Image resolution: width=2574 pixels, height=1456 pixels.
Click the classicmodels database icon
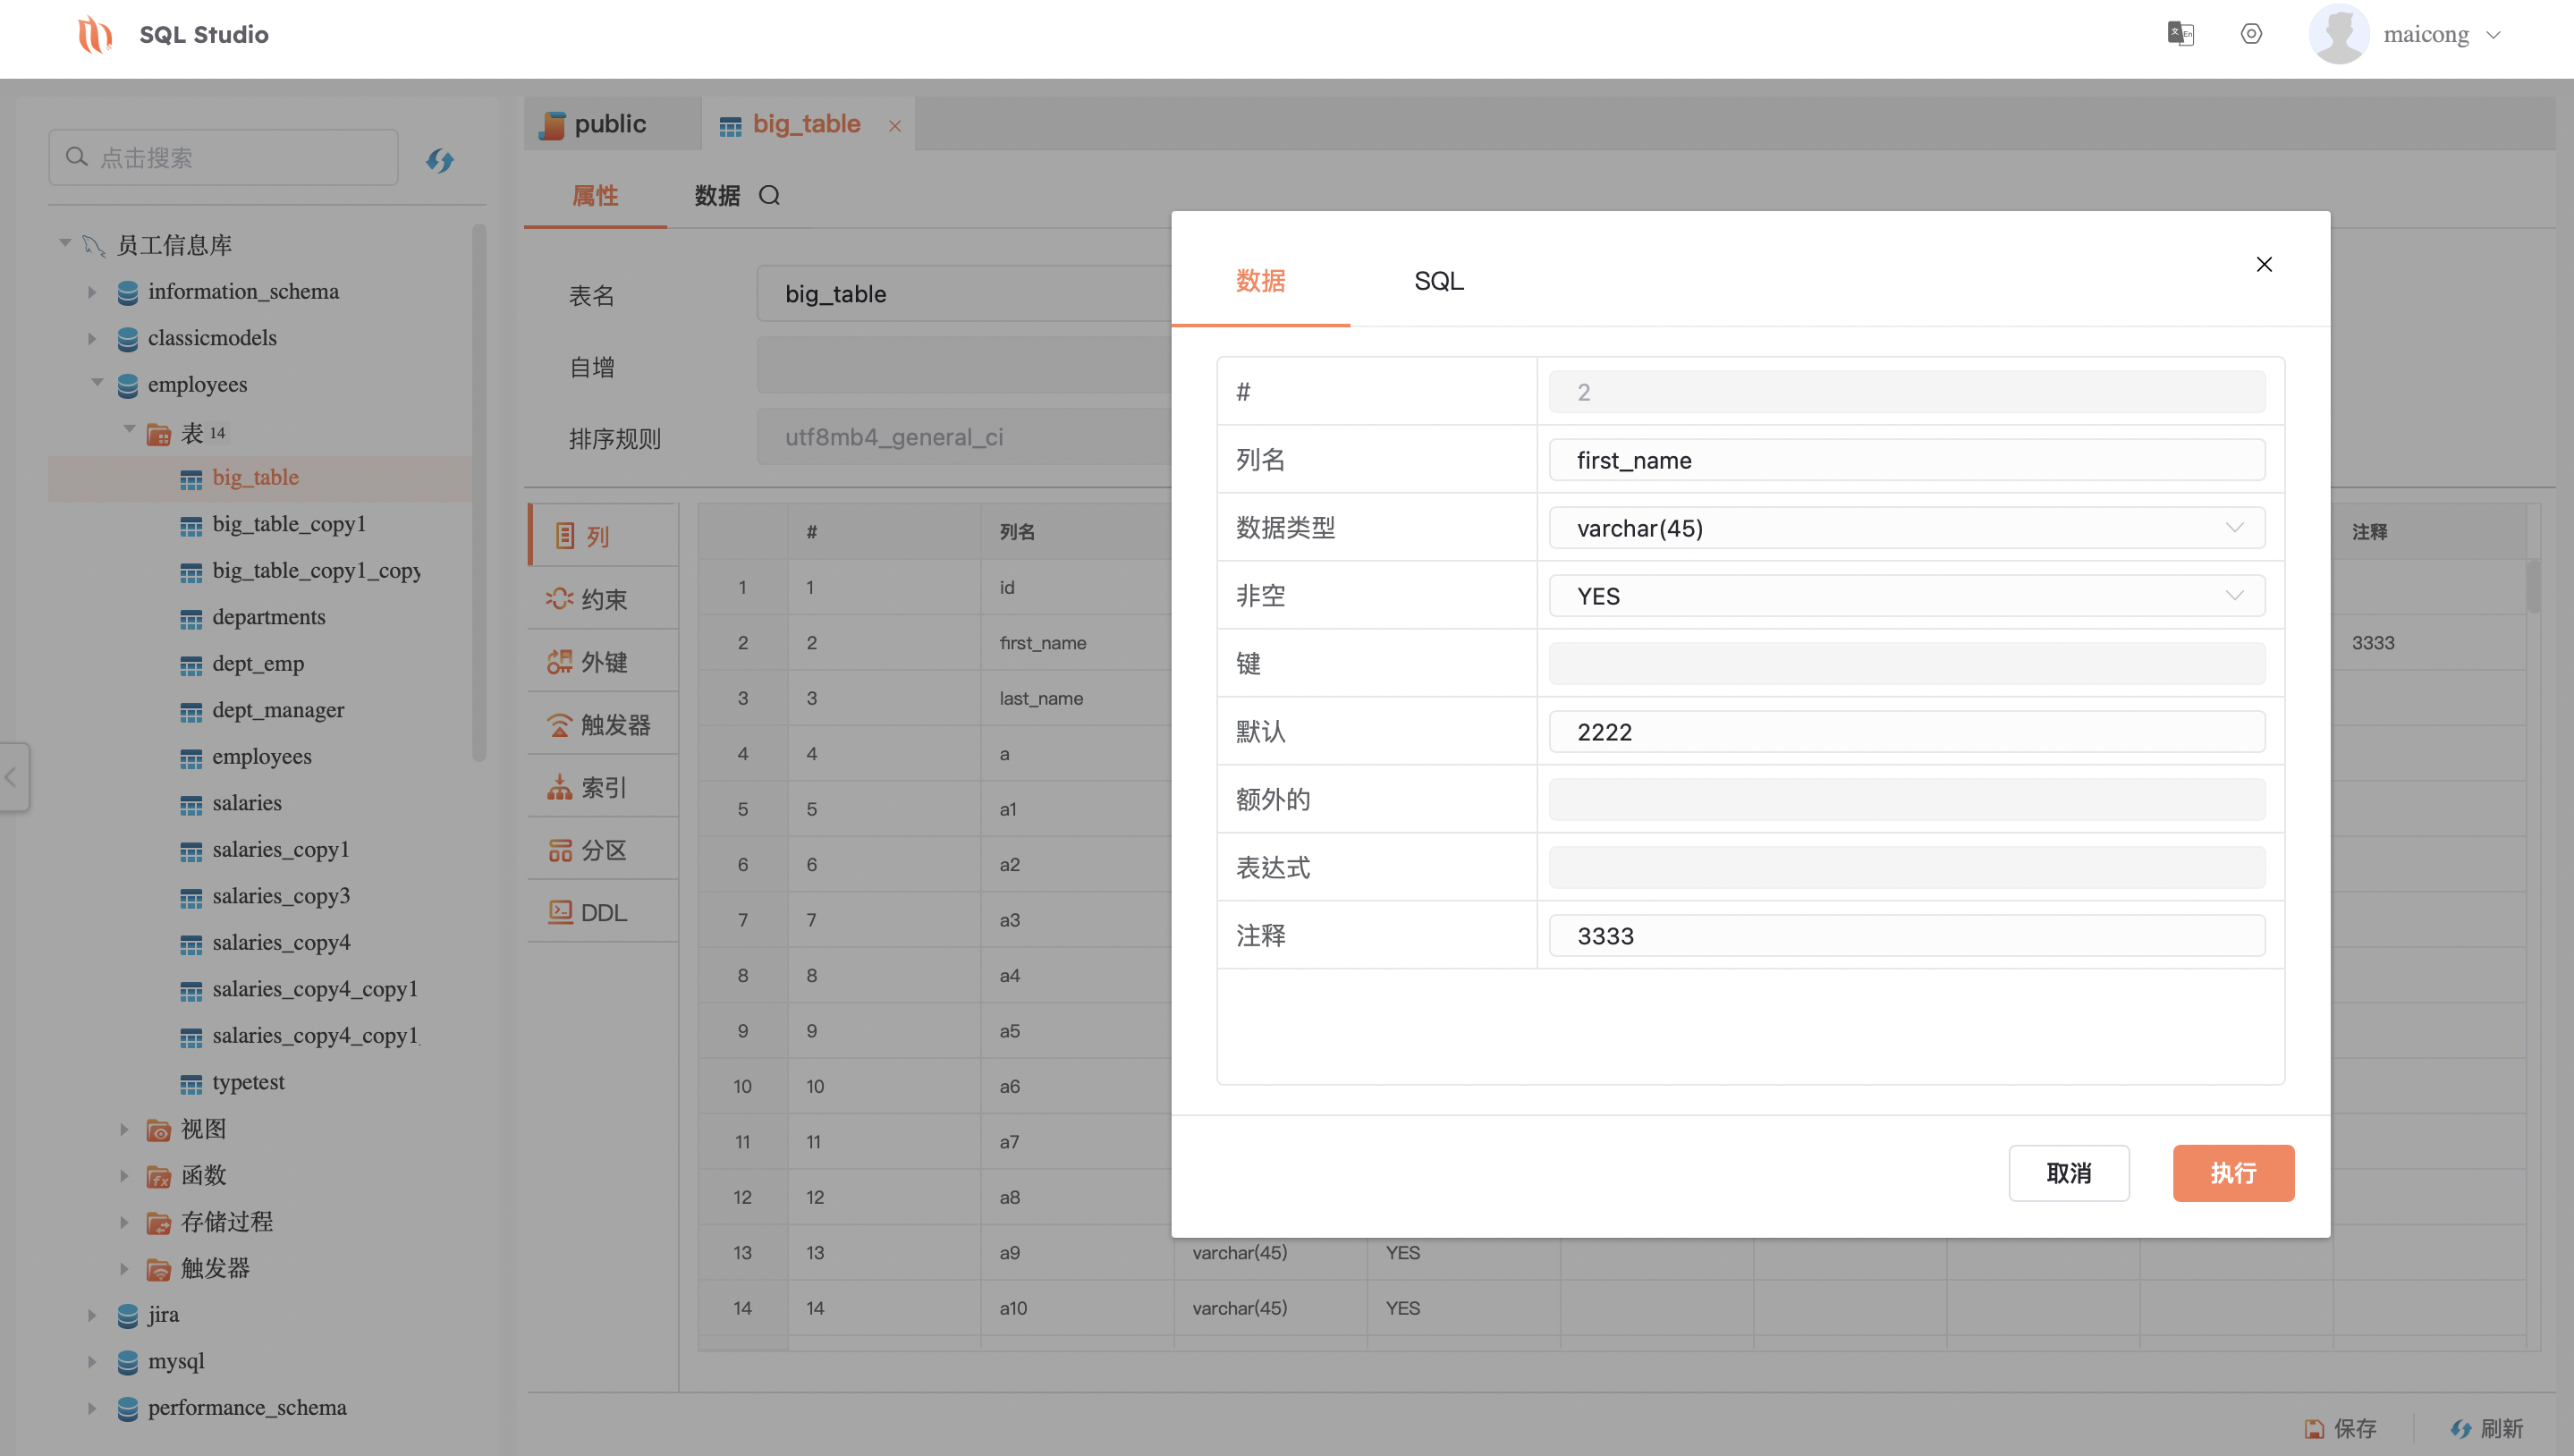click(128, 339)
